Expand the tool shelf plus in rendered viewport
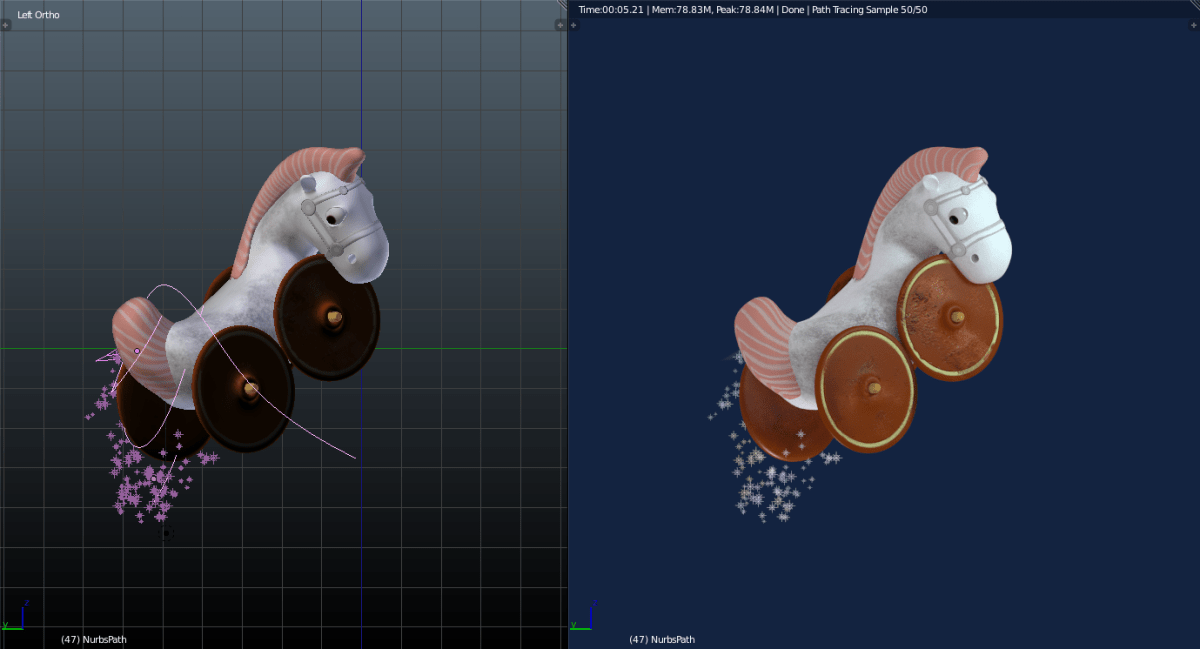This screenshot has height=649, width=1200. click(x=574, y=25)
